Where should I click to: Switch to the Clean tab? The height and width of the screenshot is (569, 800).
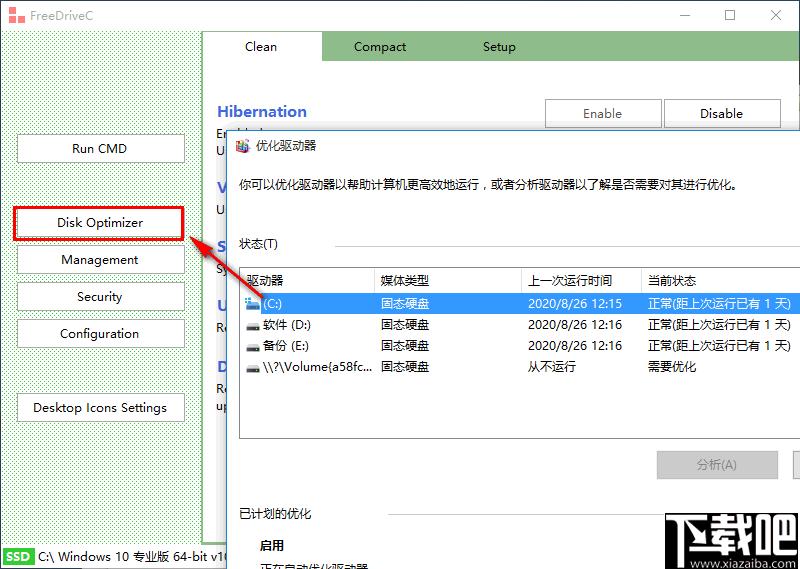pyautogui.click(x=261, y=46)
